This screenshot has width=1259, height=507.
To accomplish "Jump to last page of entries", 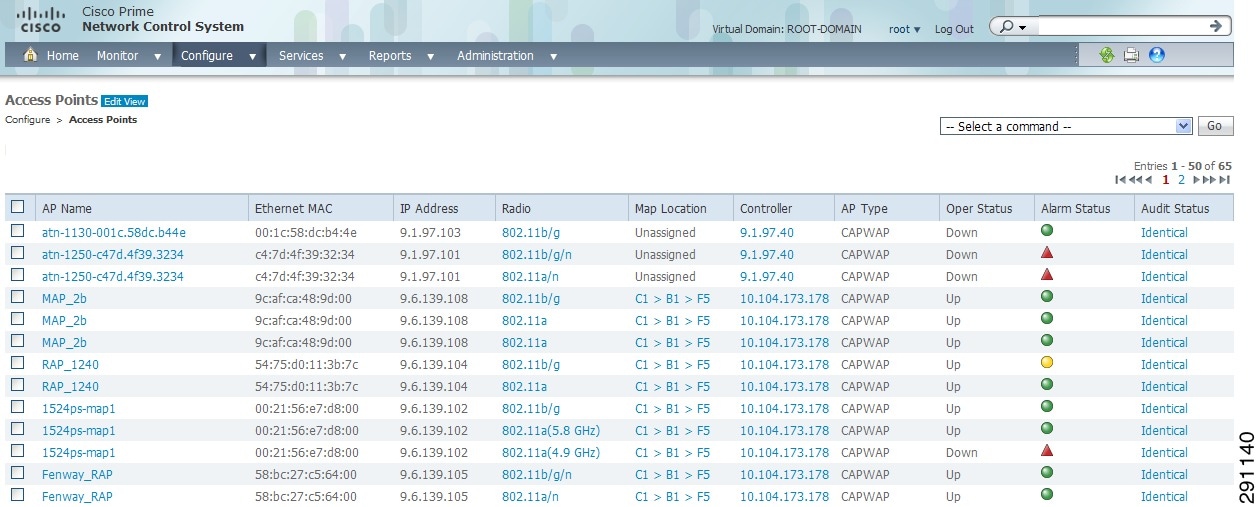I will point(1224,180).
